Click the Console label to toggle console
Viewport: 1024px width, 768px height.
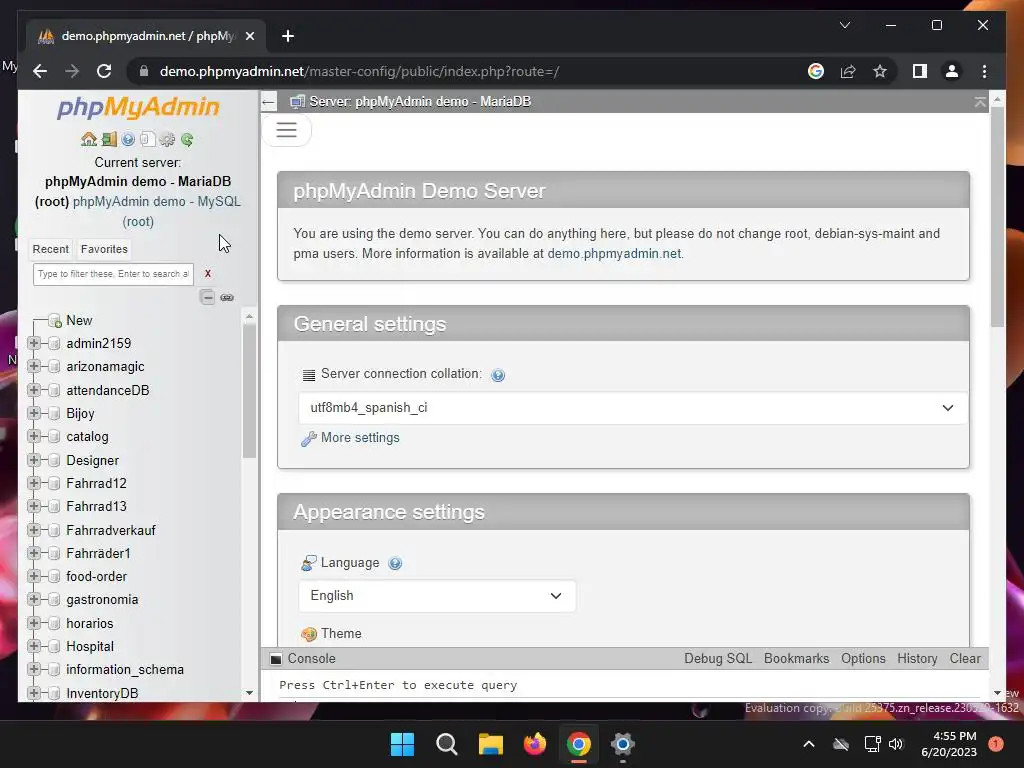(x=311, y=658)
